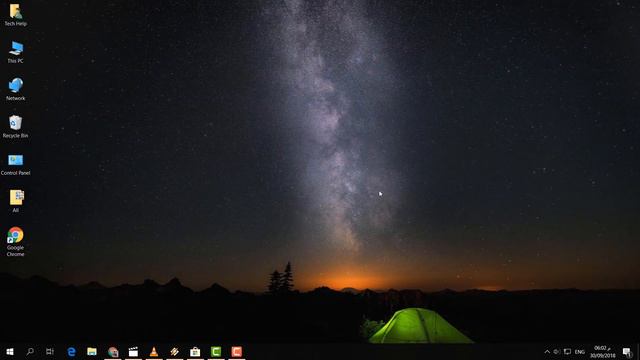The height and width of the screenshot is (360, 640).
Task: Open the volume control in tray
Action: [x=557, y=351]
